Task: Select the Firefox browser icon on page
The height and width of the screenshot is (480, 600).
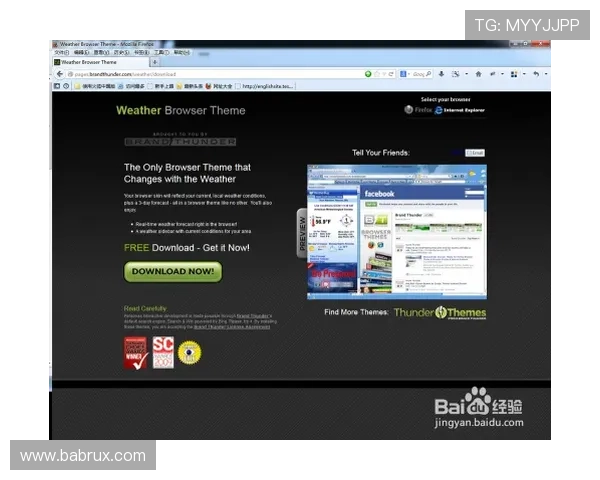Action: click(410, 110)
